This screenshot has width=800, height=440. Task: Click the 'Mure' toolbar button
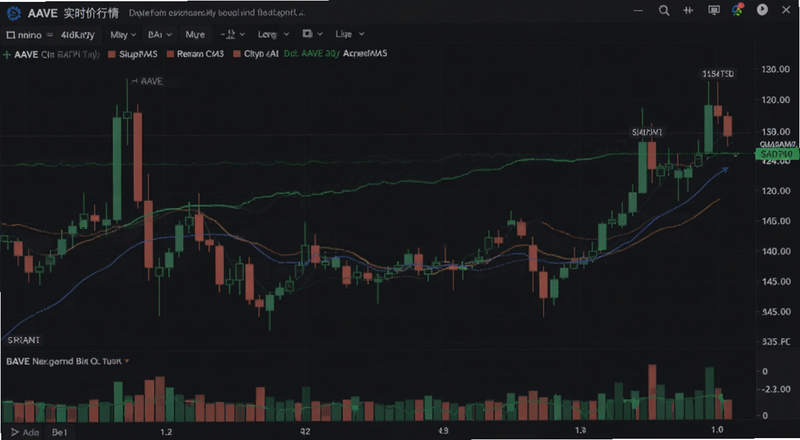[195, 35]
